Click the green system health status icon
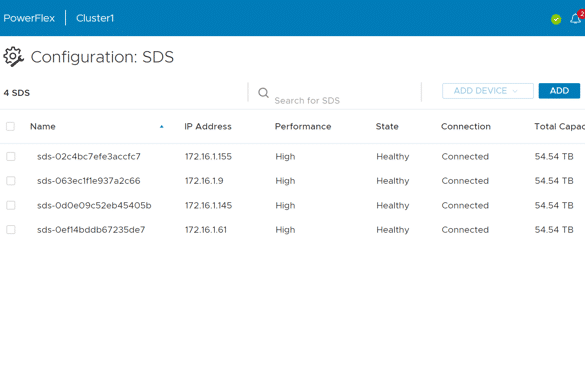The height and width of the screenshot is (379, 585). click(556, 19)
